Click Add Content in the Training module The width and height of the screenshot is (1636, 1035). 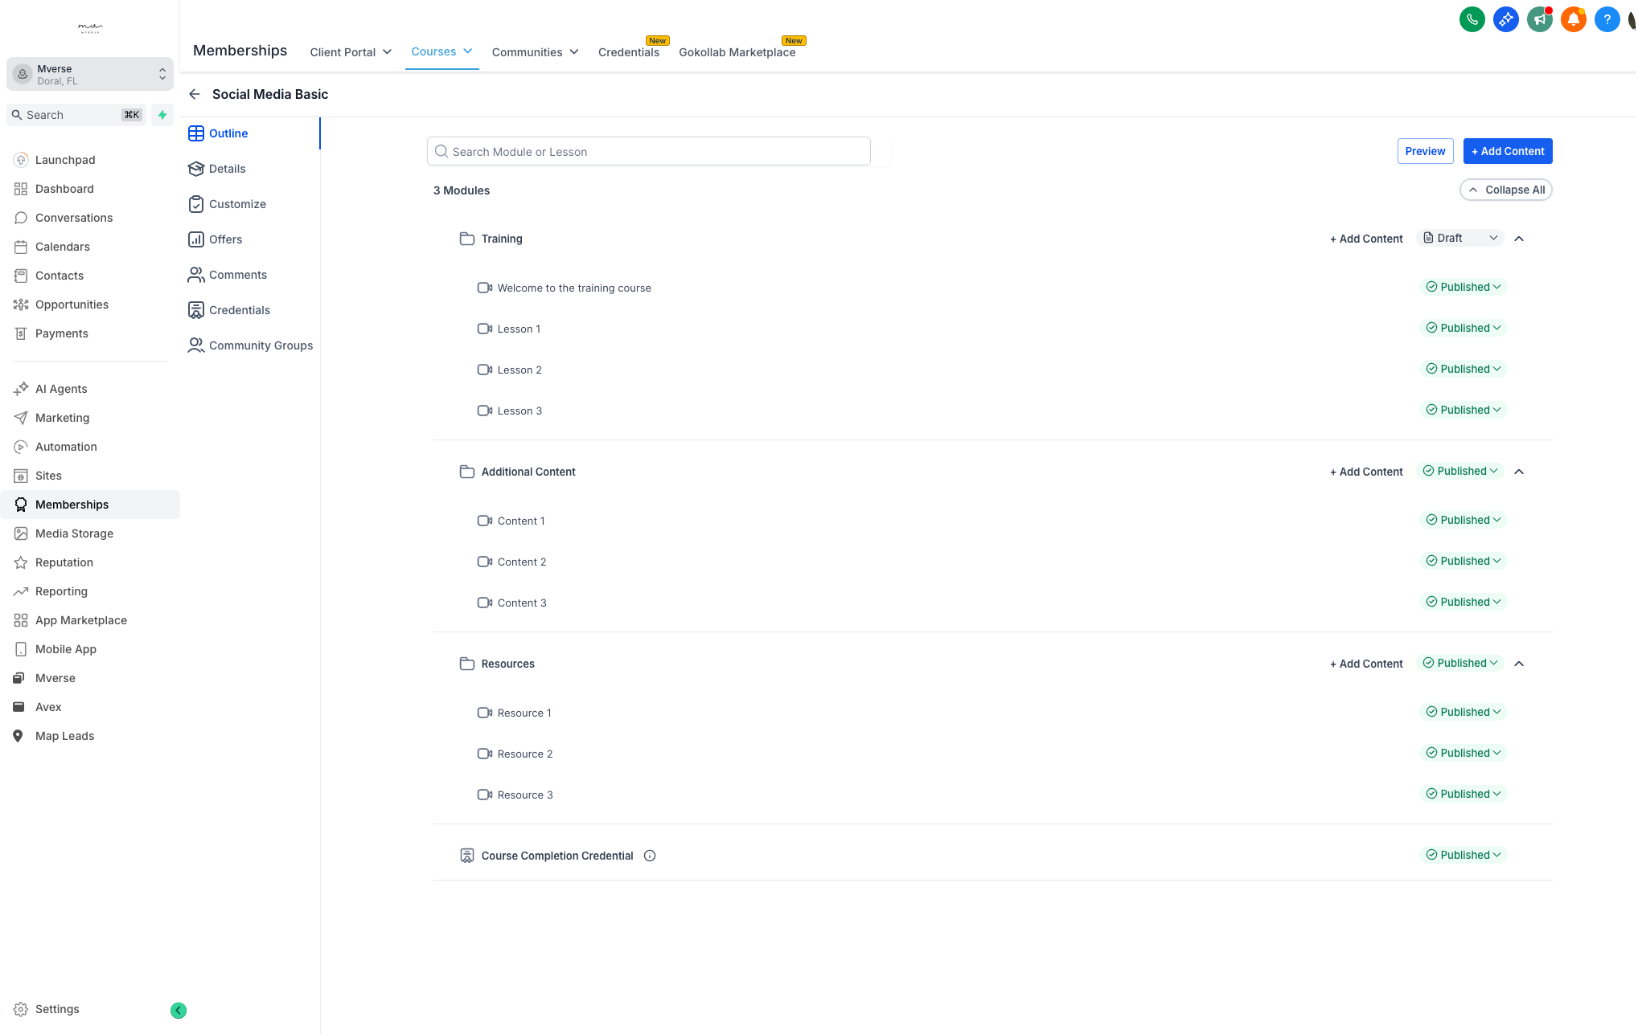click(x=1366, y=239)
